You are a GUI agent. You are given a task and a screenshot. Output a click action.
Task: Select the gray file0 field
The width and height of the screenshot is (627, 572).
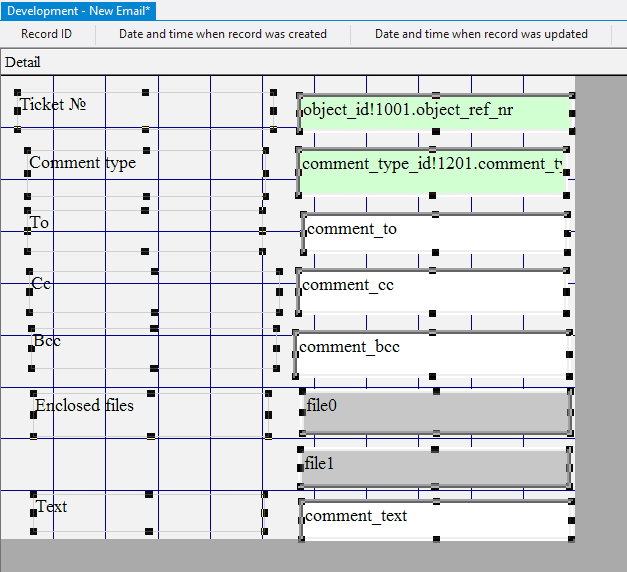click(x=437, y=412)
